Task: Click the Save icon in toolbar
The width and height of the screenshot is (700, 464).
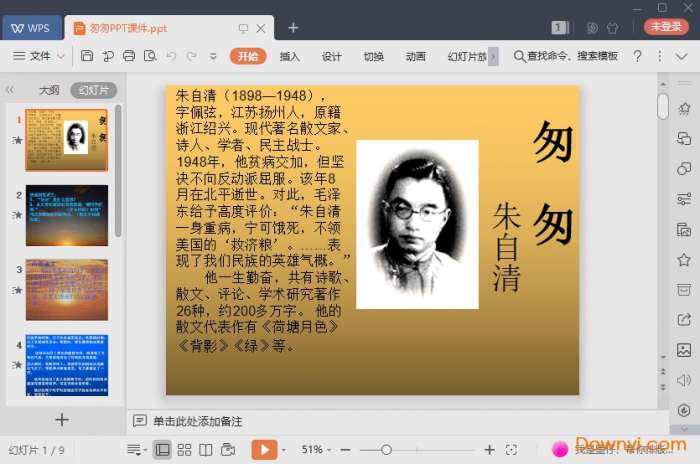Action: pyautogui.click(x=87, y=56)
